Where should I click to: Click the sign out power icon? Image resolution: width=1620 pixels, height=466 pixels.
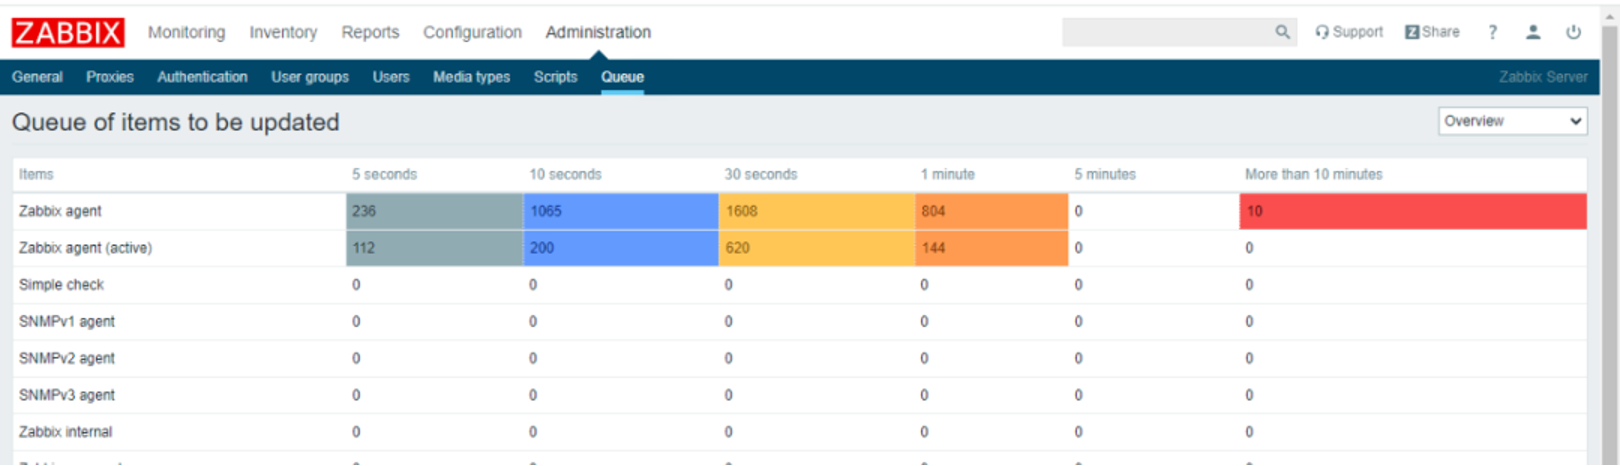point(1573,32)
